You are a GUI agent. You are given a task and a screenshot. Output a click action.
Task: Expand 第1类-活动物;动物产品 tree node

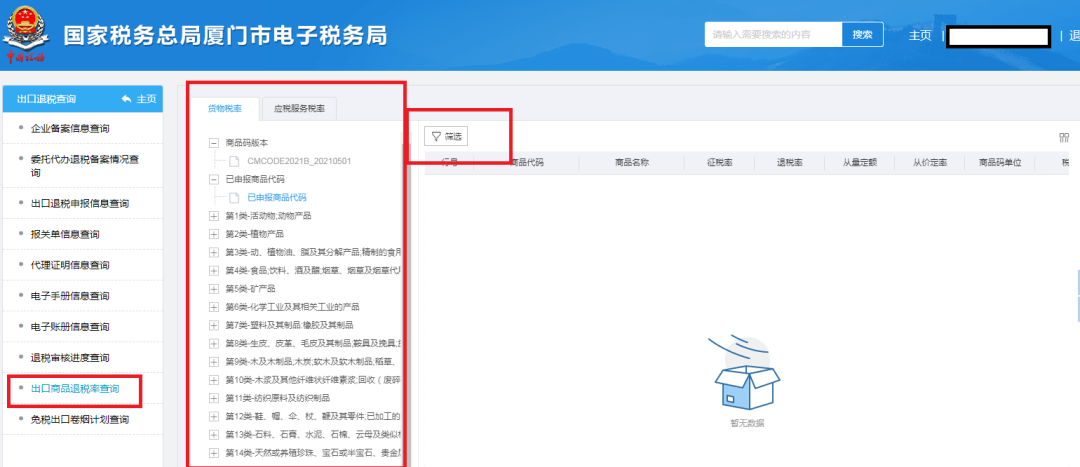(x=213, y=216)
